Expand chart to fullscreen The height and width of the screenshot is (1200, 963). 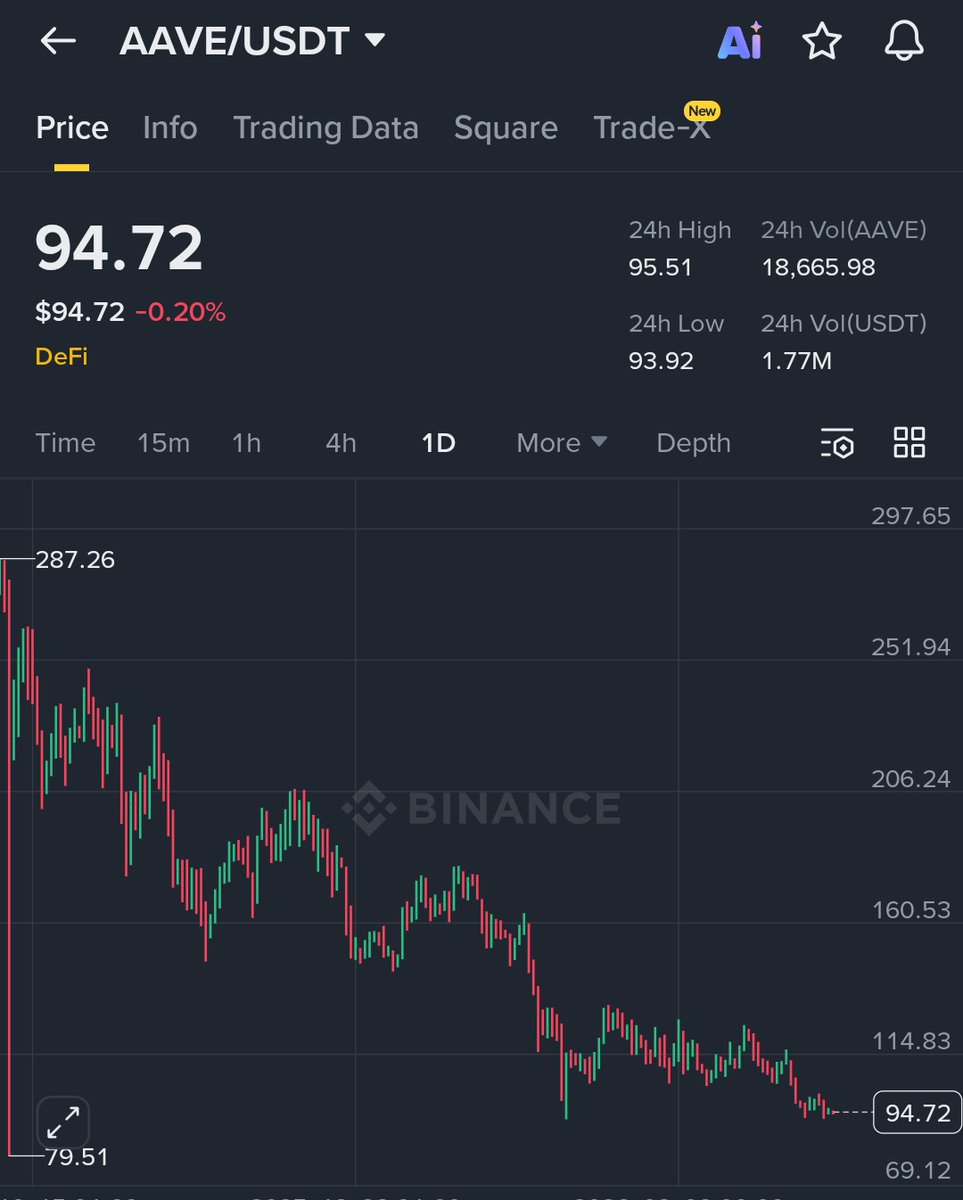tap(63, 1123)
